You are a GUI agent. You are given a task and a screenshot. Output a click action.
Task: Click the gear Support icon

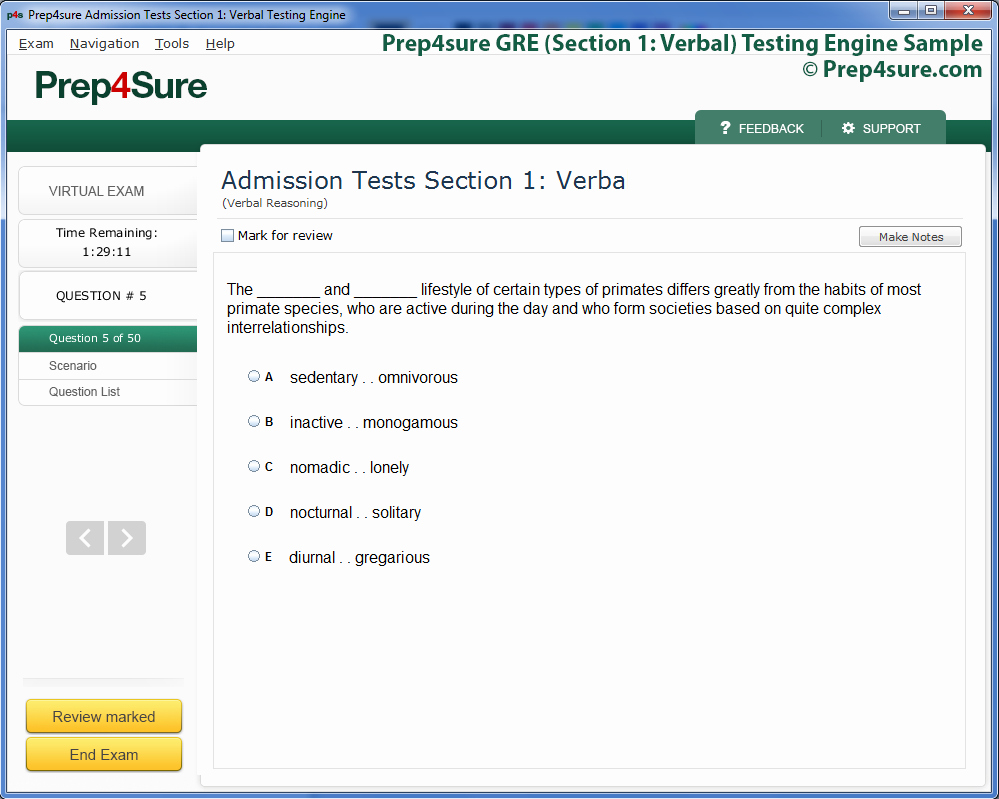pyautogui.click(x=848, y=128)
